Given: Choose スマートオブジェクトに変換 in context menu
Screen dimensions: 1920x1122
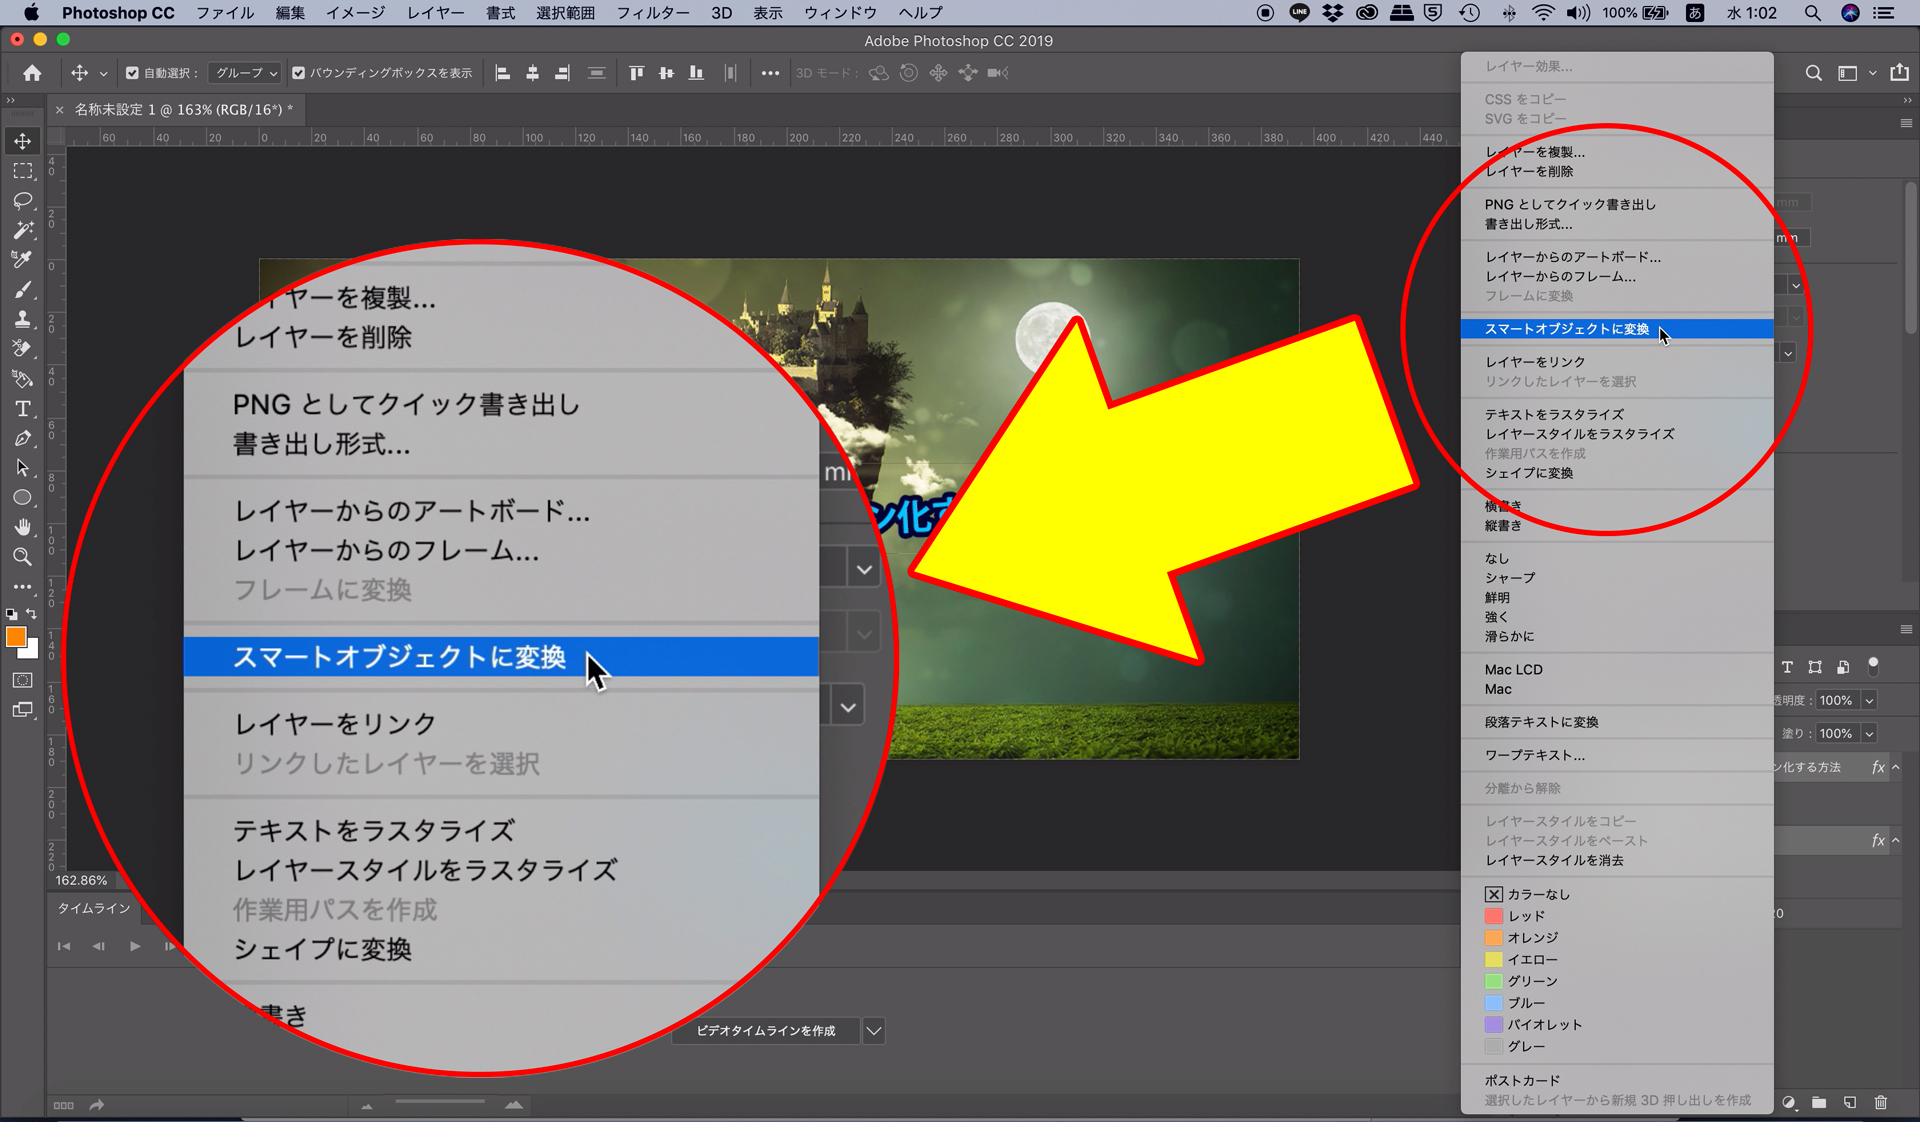Looking at the screenshot, I should click(x=1617, y=329).
